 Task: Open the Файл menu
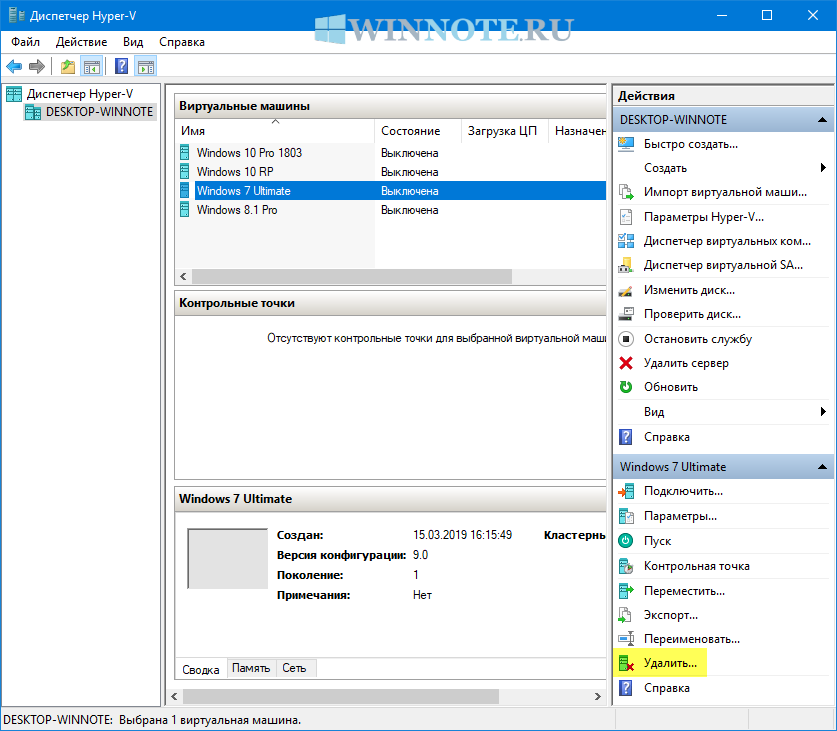[25, 42]
